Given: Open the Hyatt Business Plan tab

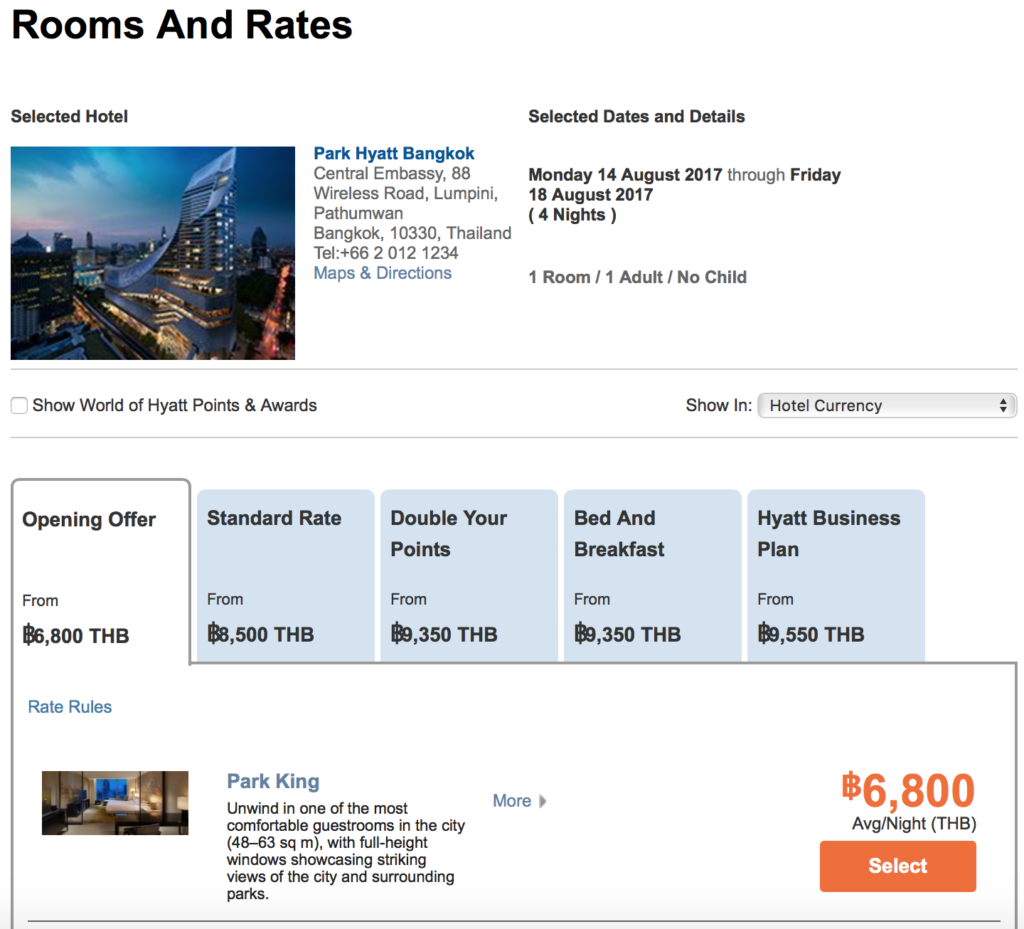Looking at the screenshot, I should (836, 570).
